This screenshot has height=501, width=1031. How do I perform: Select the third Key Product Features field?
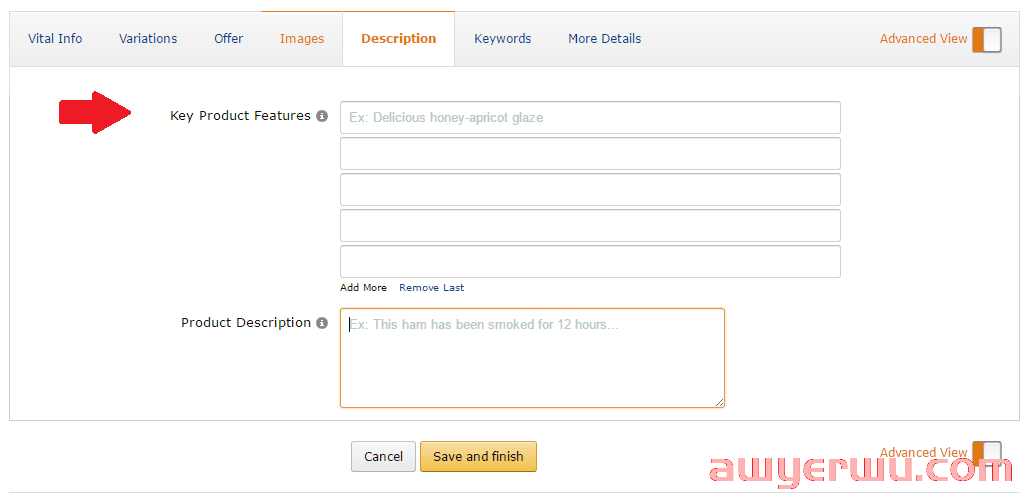tap(590, 190)
